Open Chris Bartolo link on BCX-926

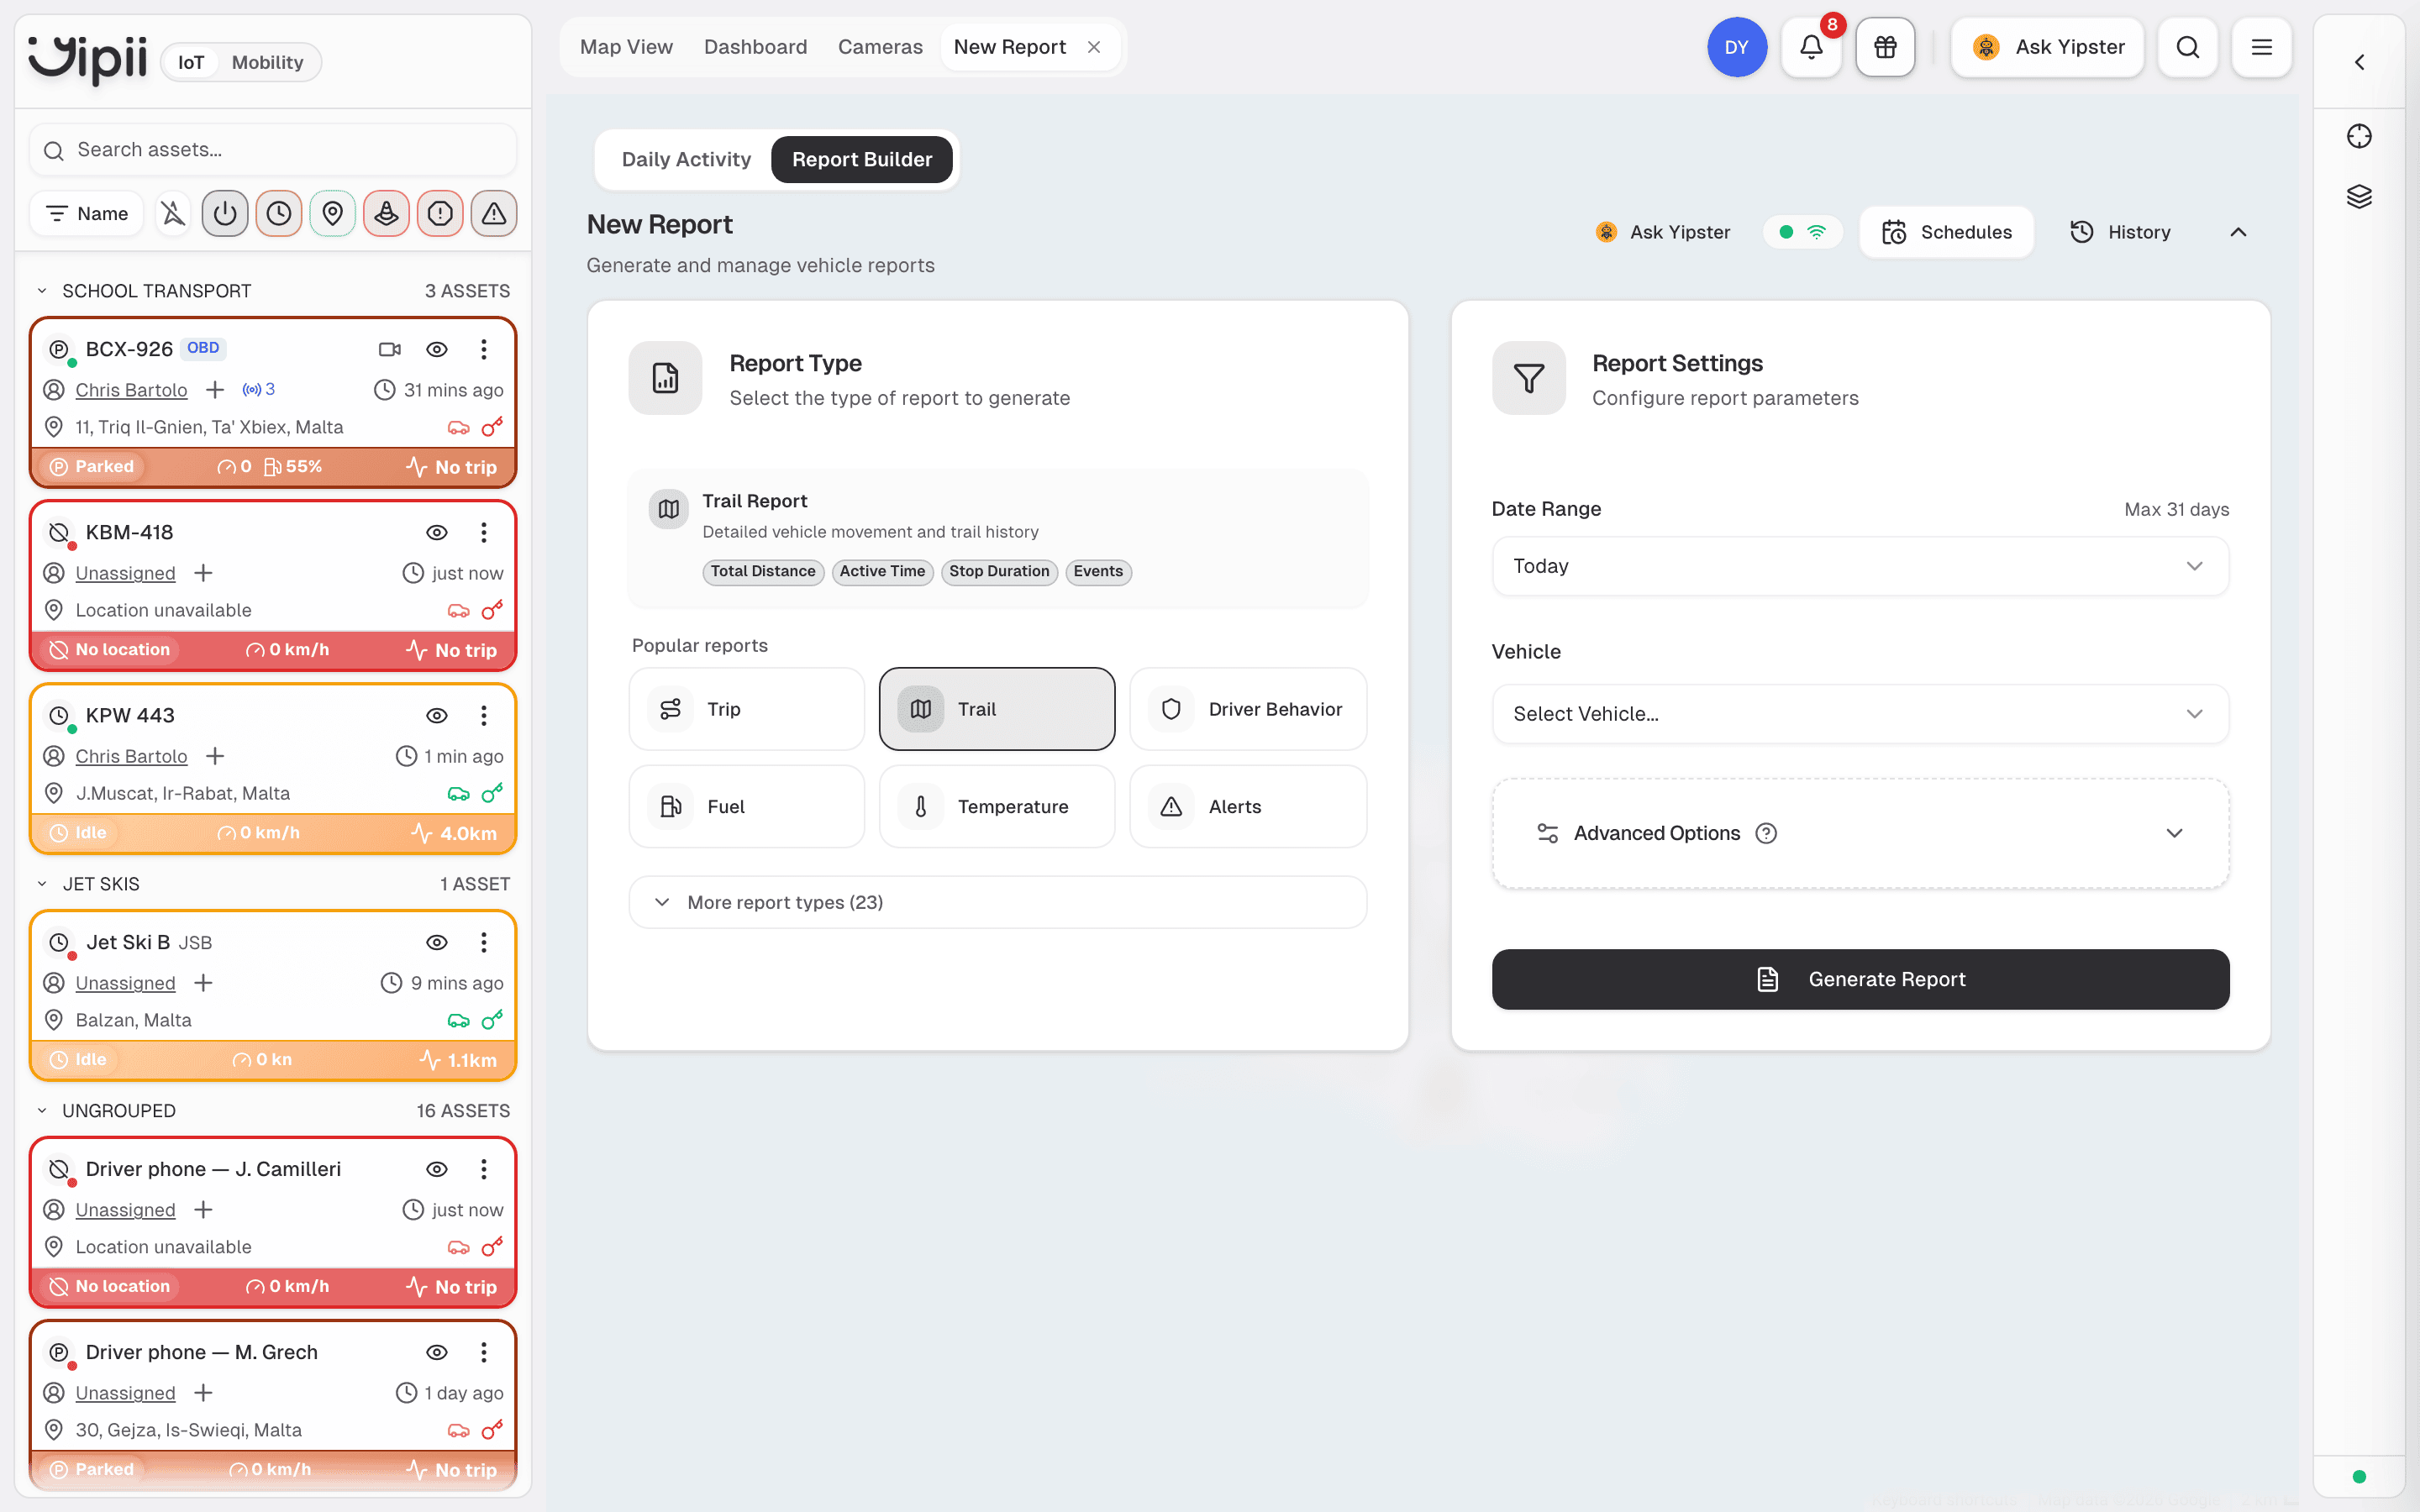click(x=131, y=390)
